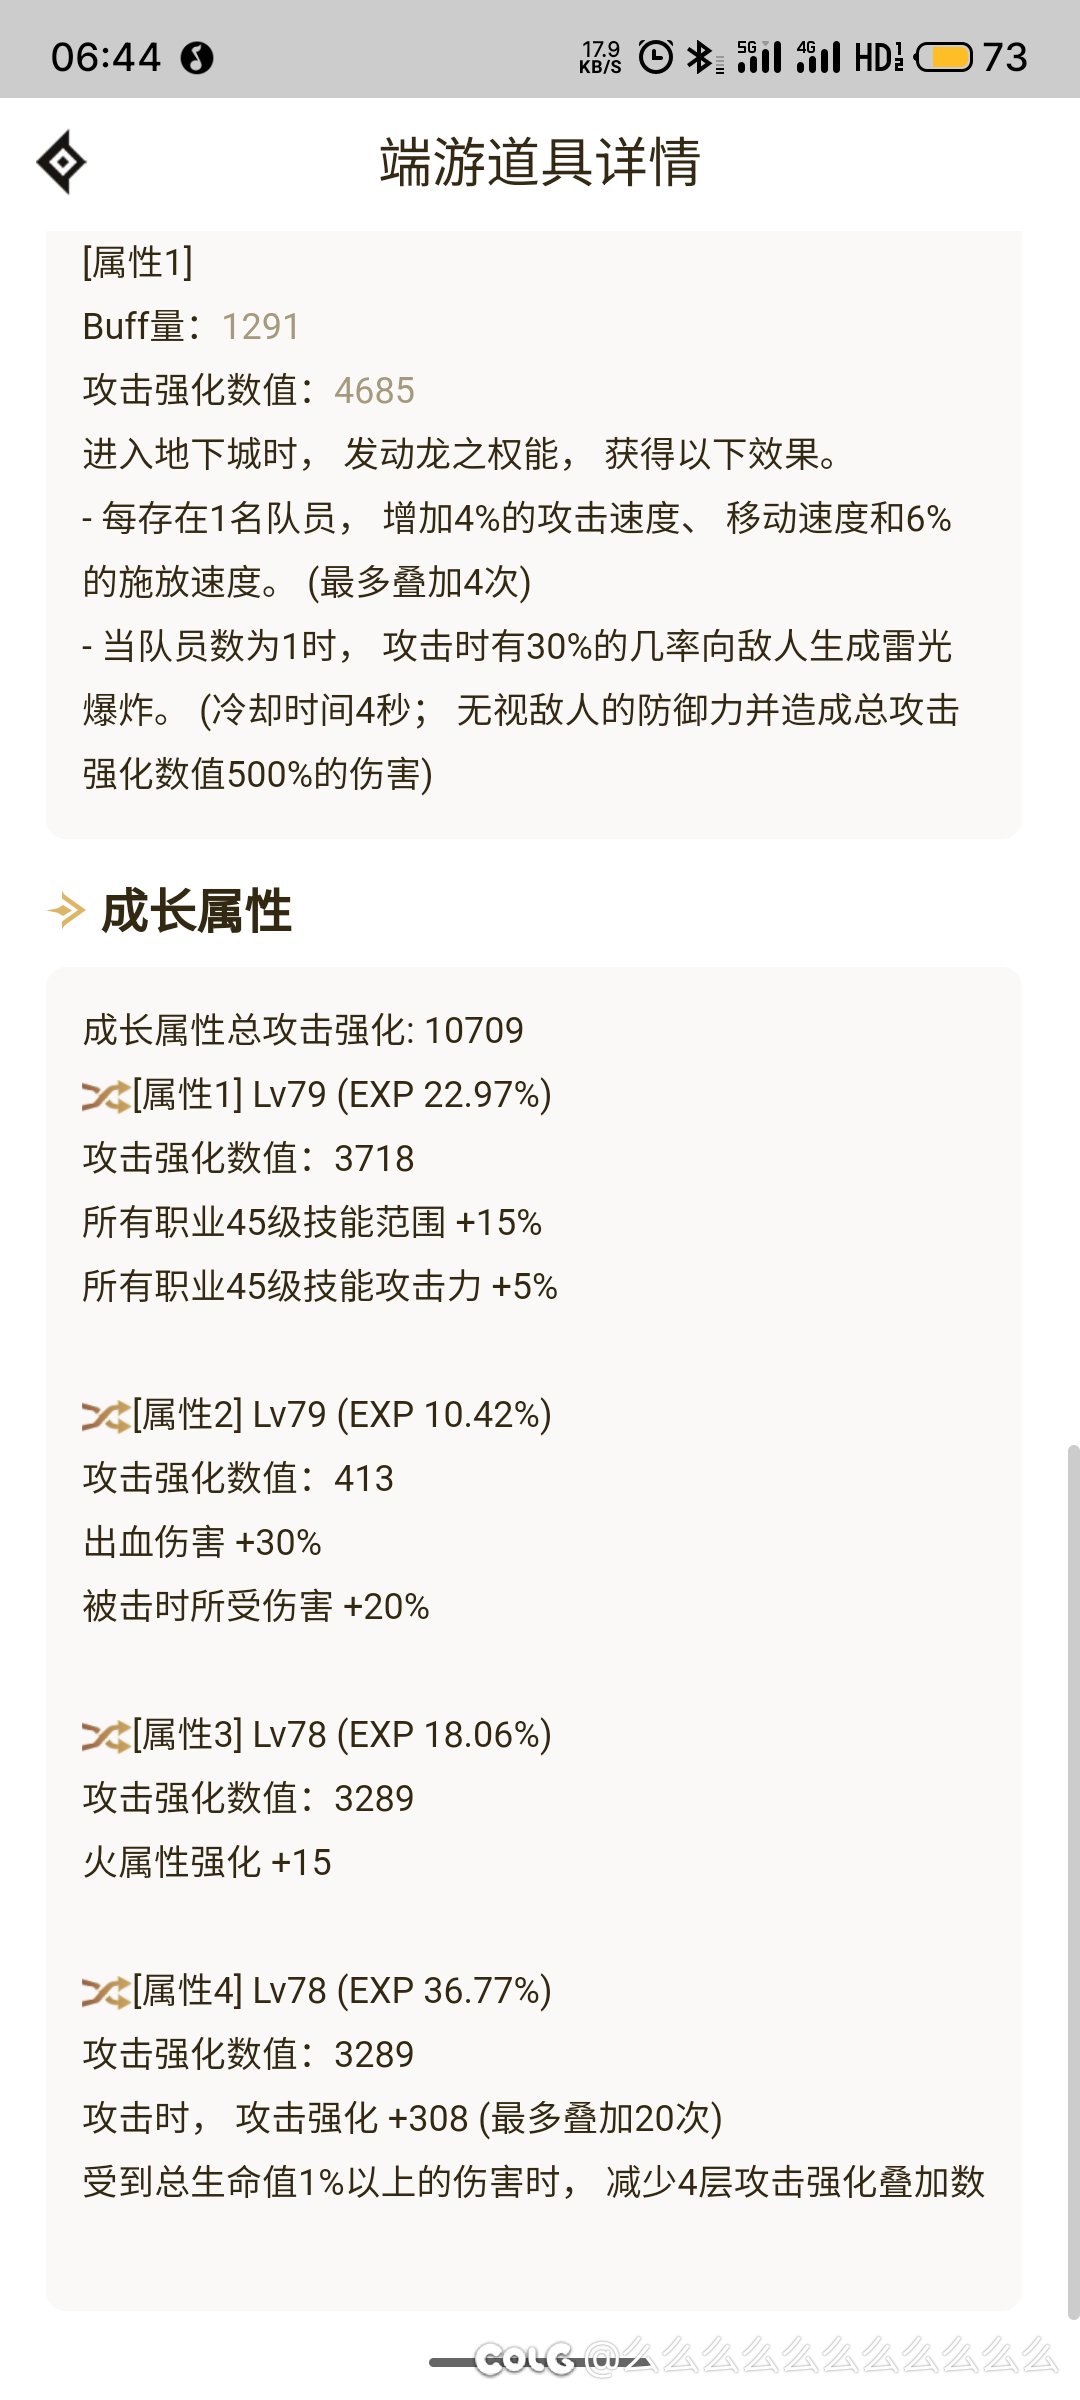
Task: Tap the 06:44 clock in status bar
Action: pos(106,57)
